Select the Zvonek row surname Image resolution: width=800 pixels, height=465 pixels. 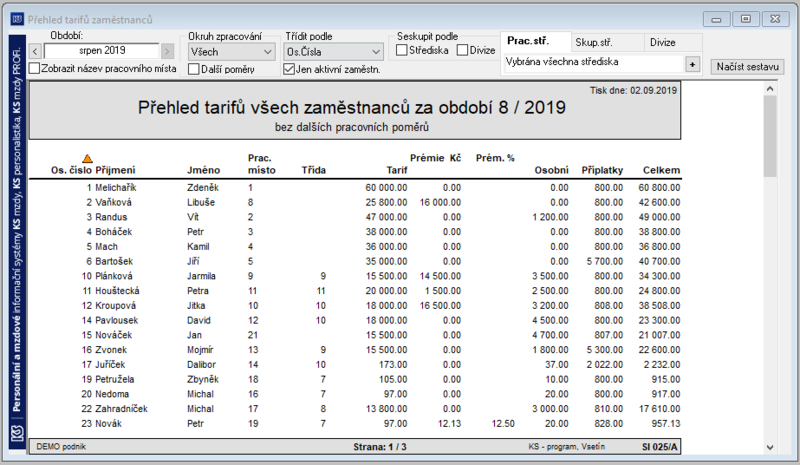[x=111, y=350]
